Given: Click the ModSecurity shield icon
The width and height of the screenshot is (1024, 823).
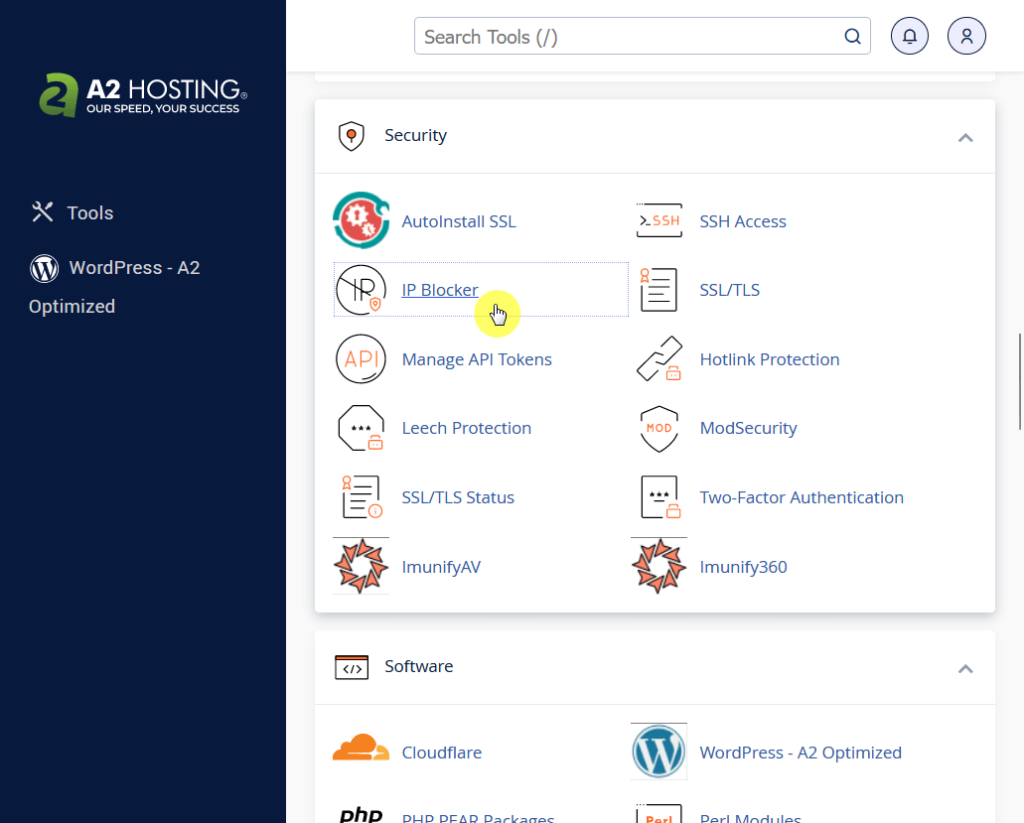Looking at the screenshot, I should (659, 428).
